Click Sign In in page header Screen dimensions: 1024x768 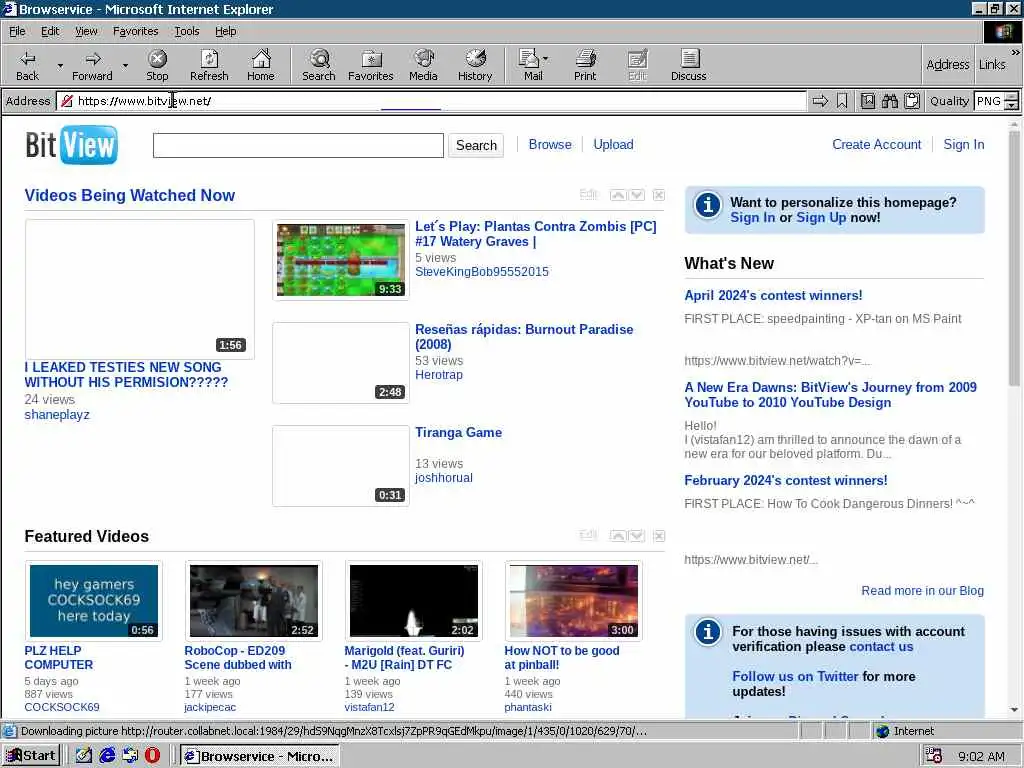pyautogui.click(x=963, y=144)
